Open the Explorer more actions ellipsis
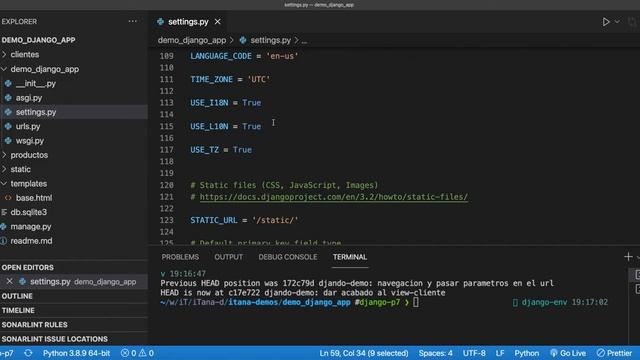 tap(133, 21)
